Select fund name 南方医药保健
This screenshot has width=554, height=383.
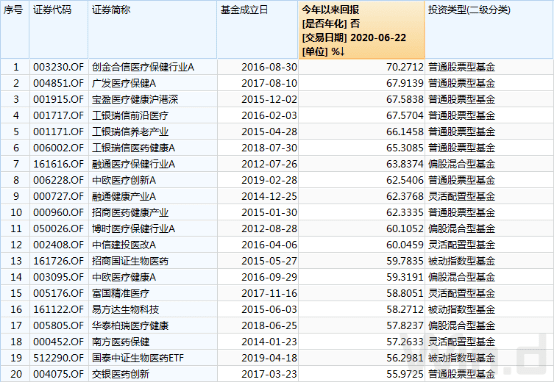click(x=121, y=342)
